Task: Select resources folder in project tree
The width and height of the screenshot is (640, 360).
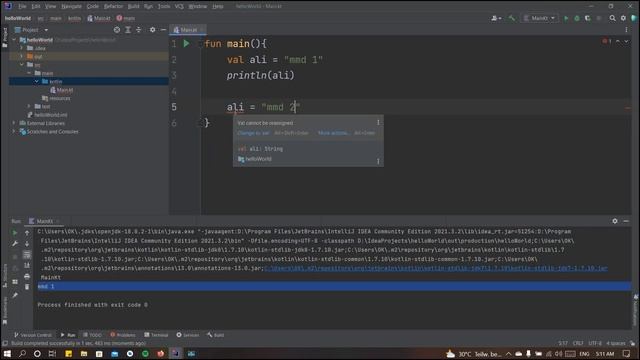Action: pyautogui.click(x=56, y=98)
